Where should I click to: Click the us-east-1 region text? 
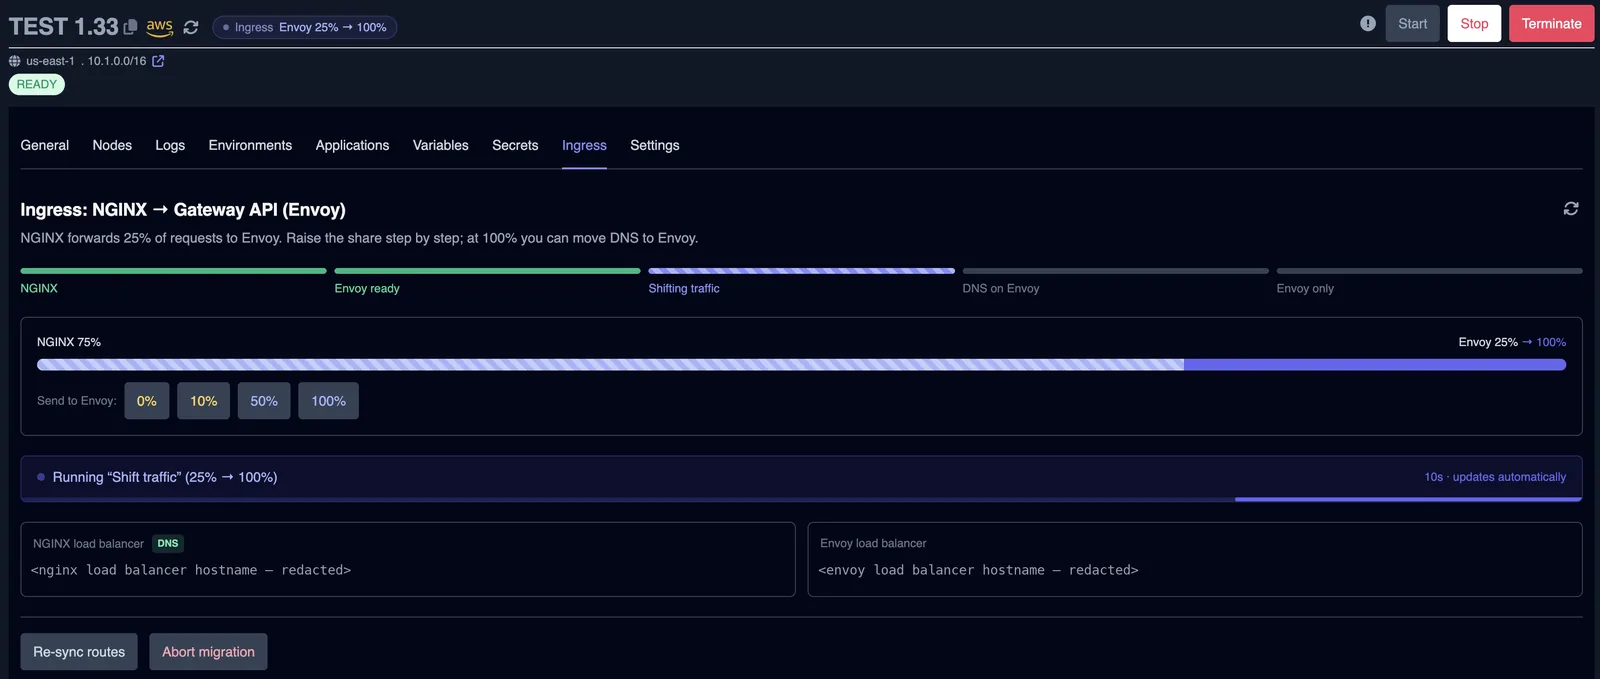(50, 61)
